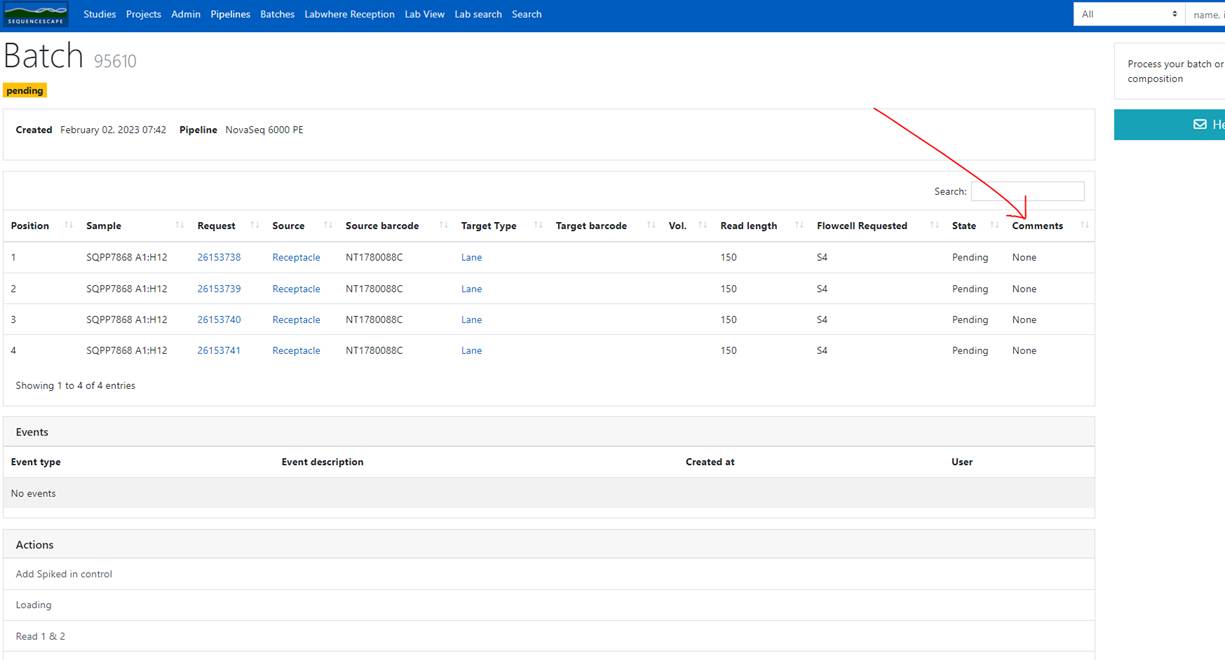Open the Batches menu
The height and width of the screenshot is (660, 1225).
click(x=277, y=14)
